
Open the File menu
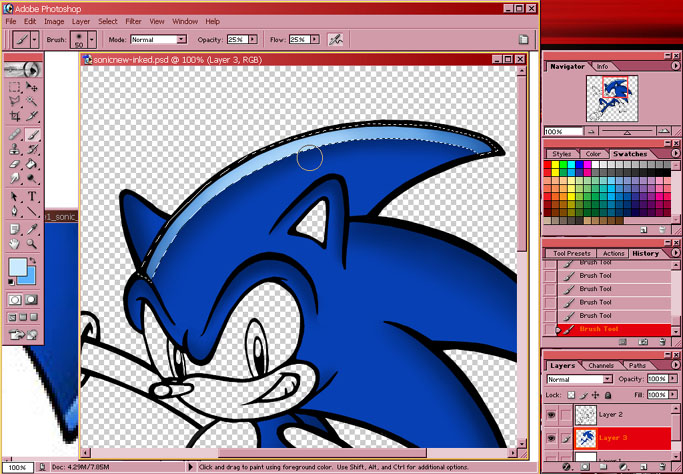pos(10,21)
